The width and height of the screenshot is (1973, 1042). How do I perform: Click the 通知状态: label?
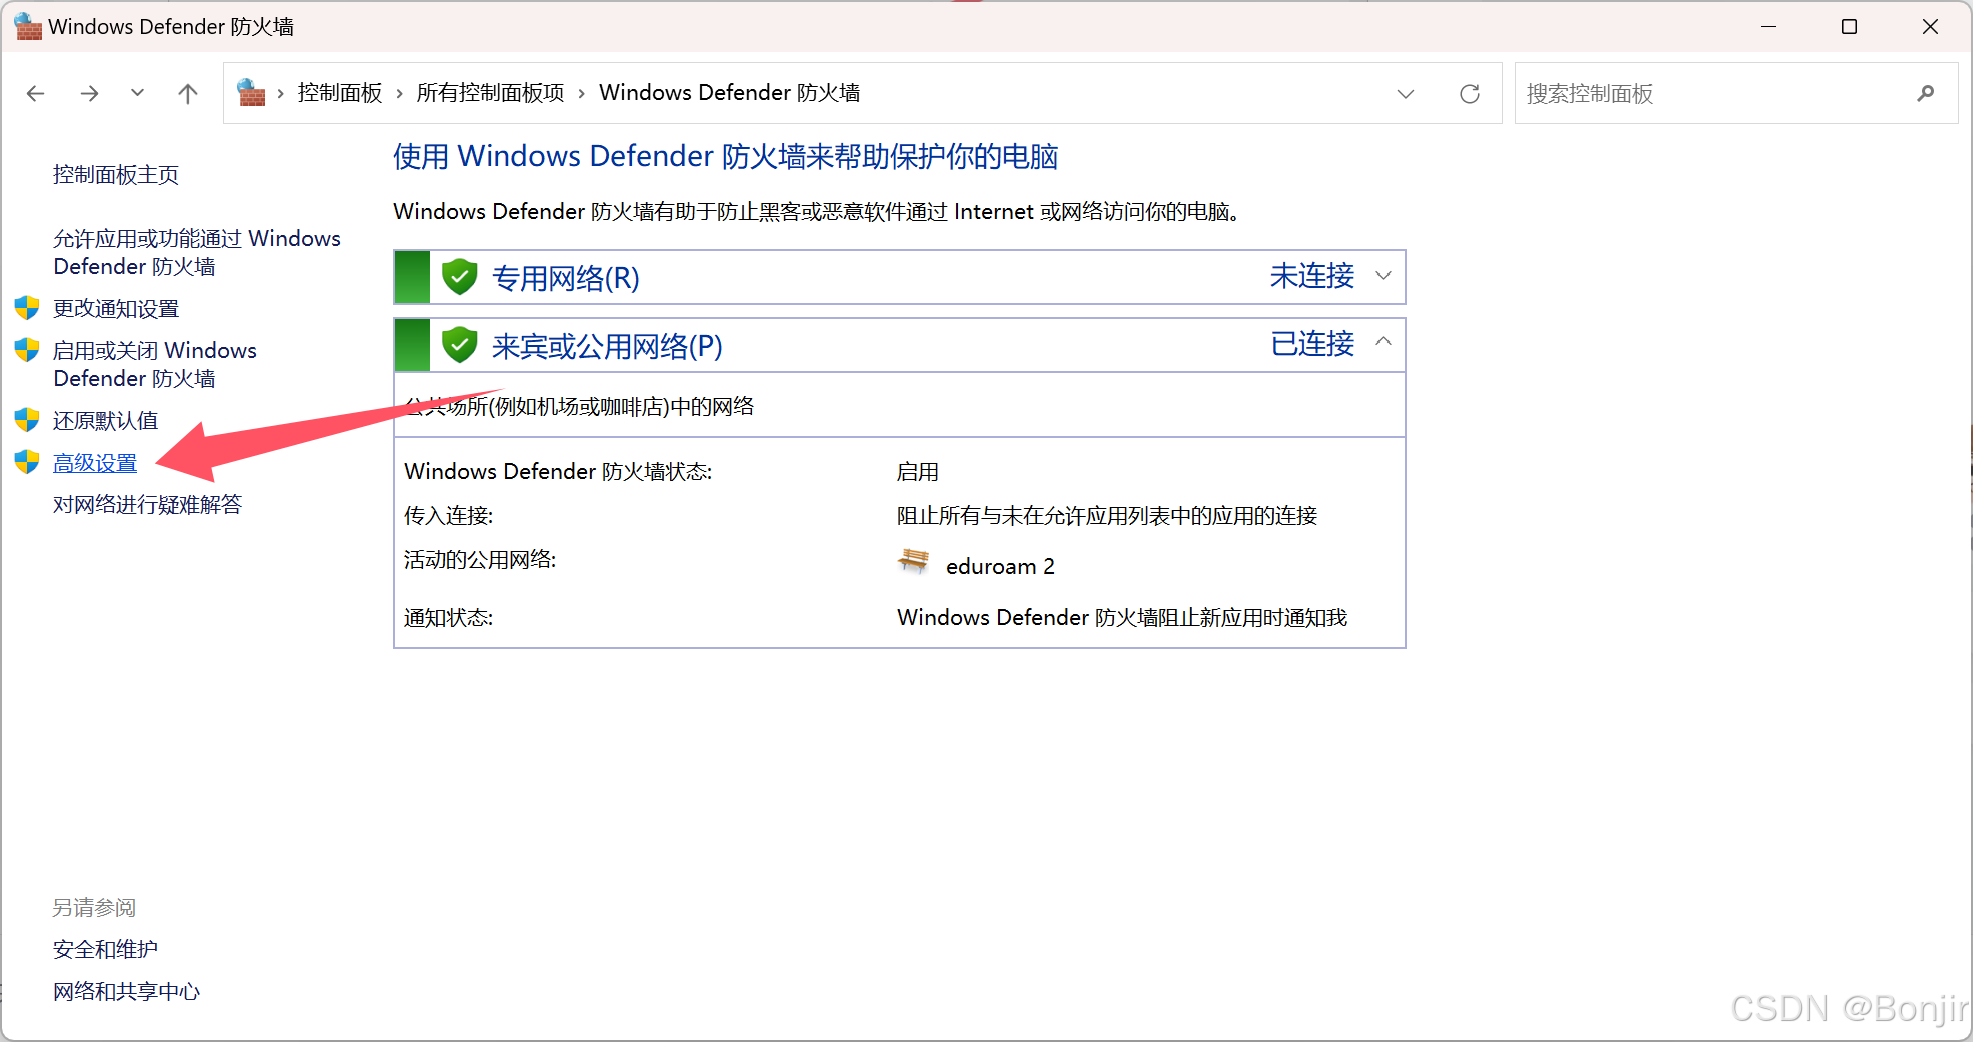448,618
